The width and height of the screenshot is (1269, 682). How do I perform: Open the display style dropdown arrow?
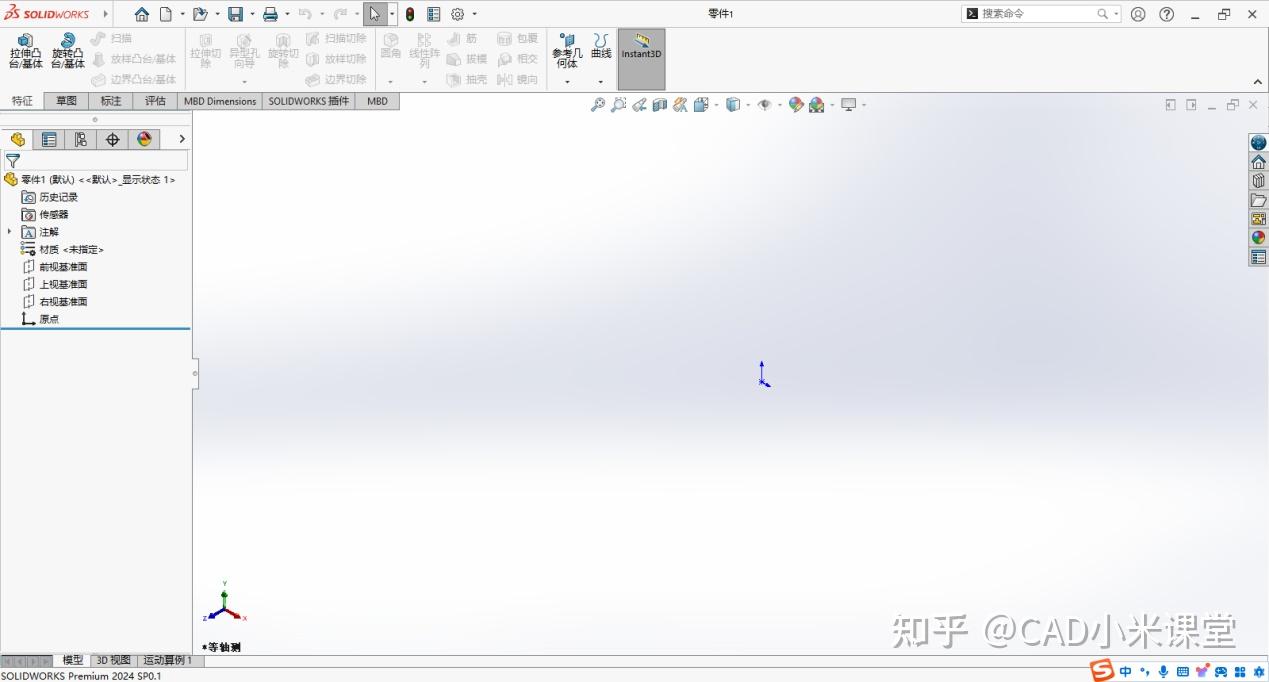[x=748, y=104]
